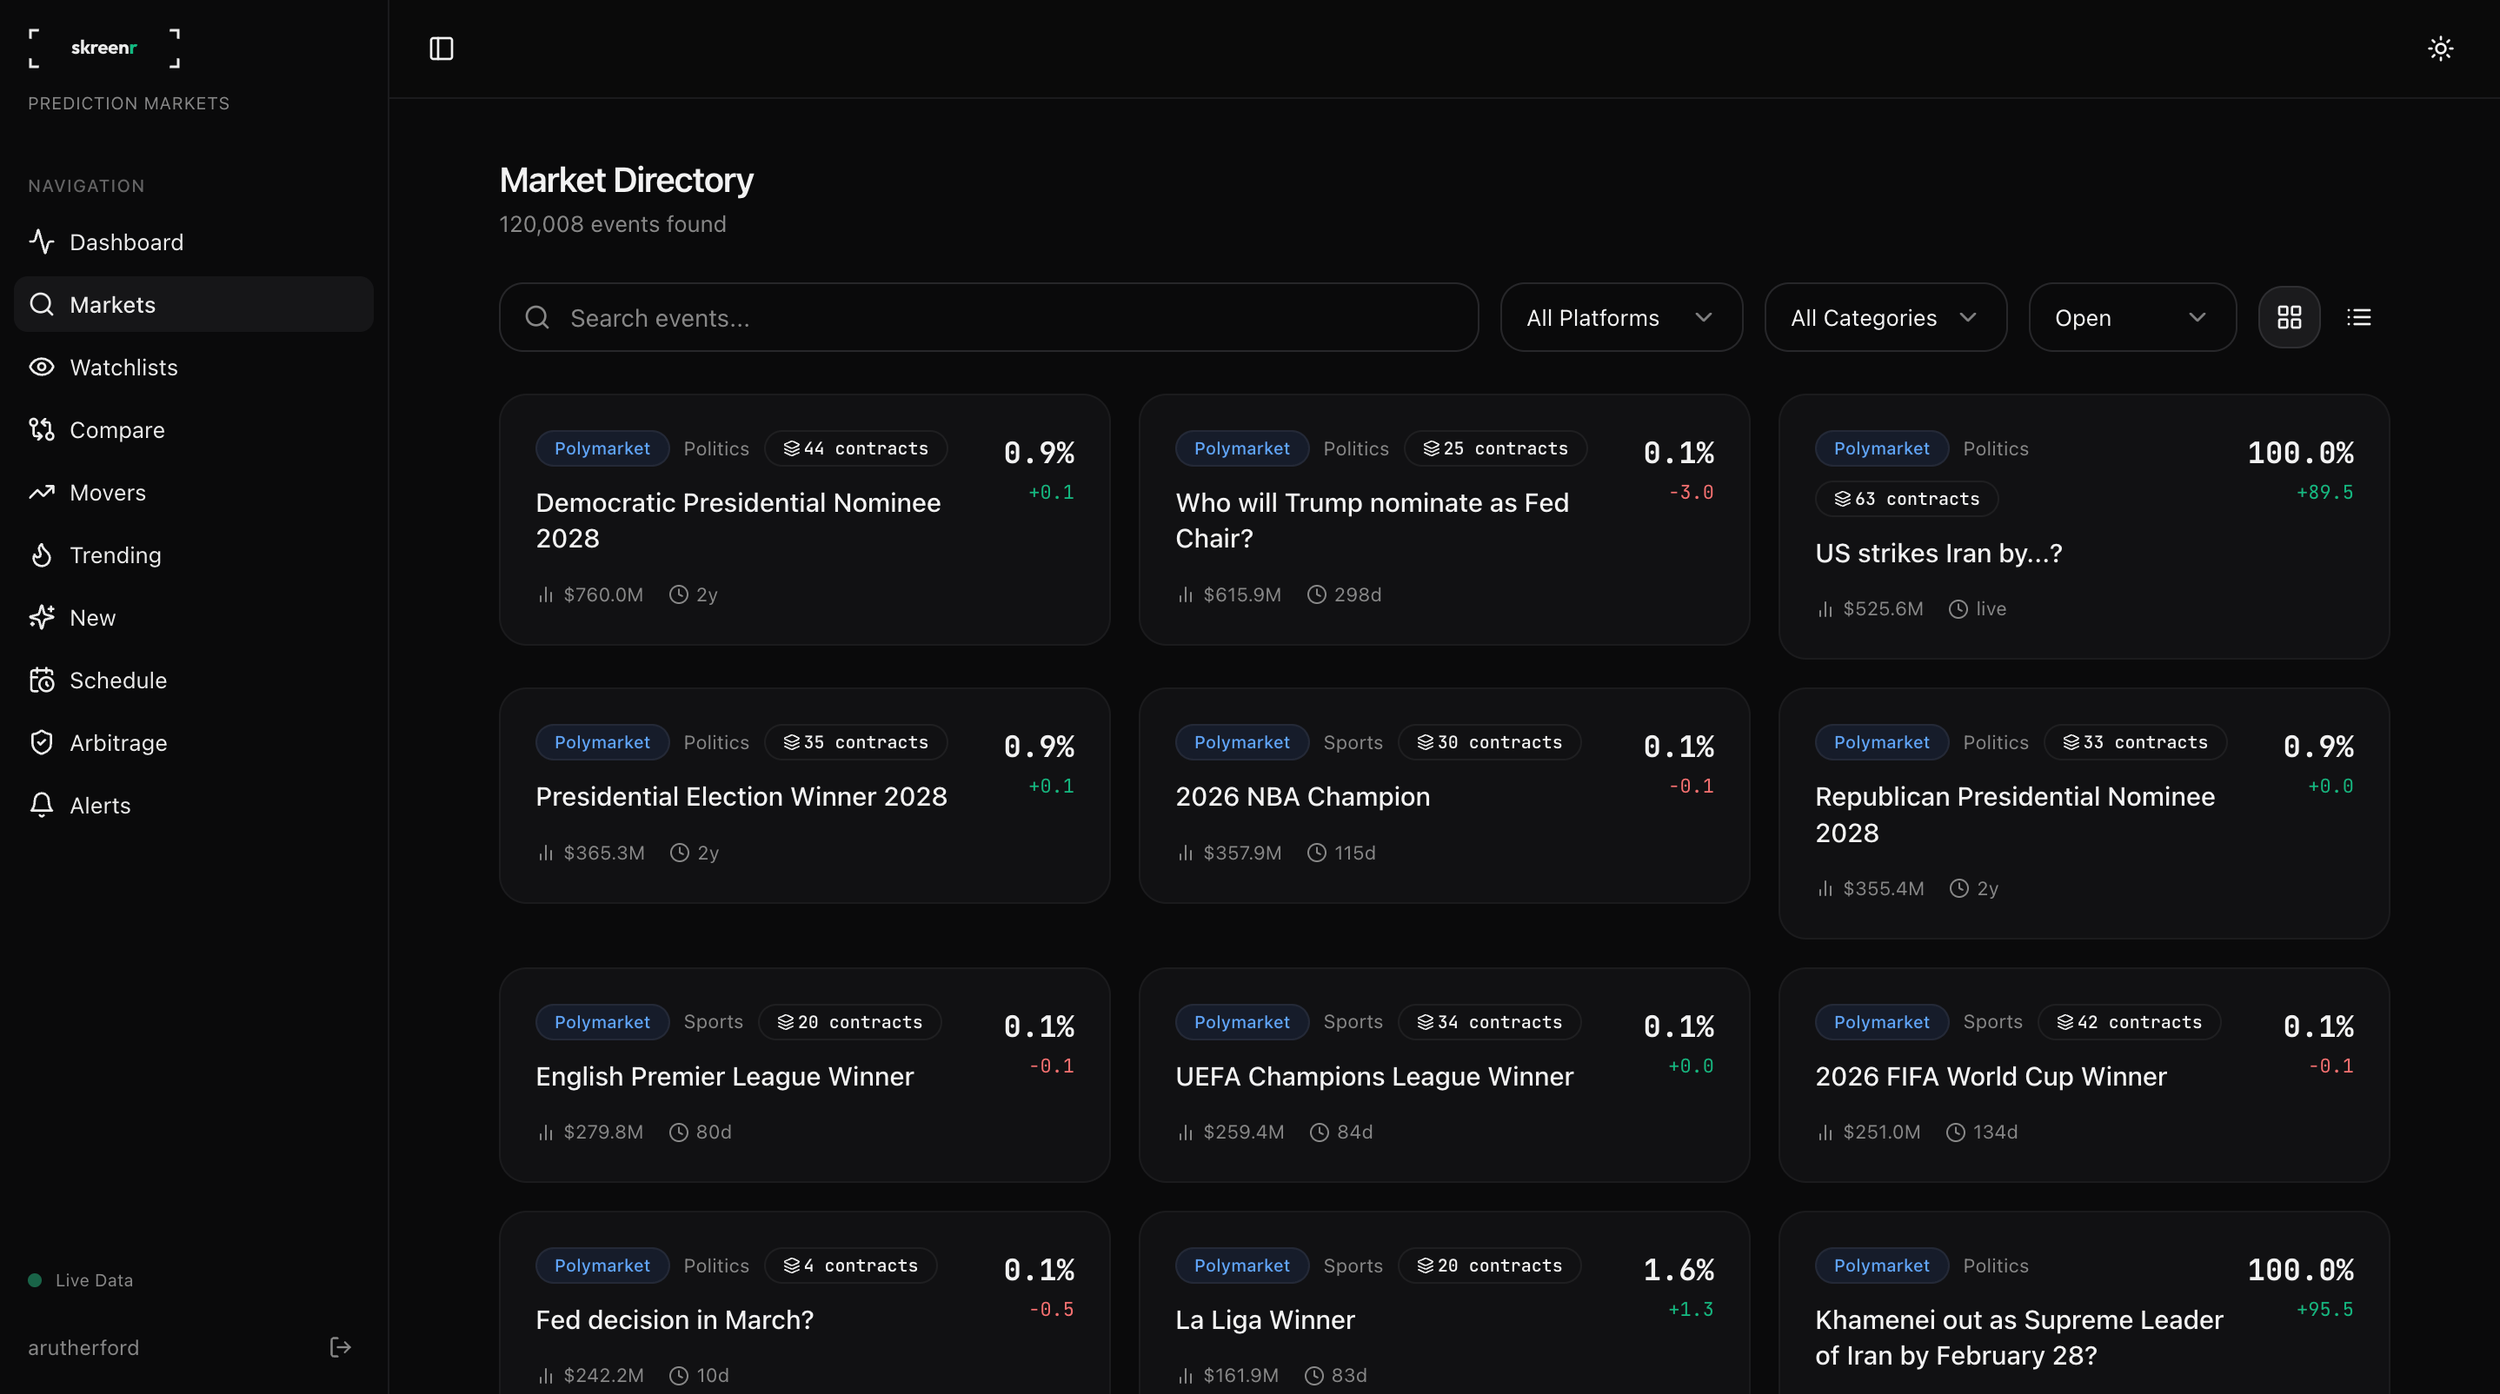
Task: Expand the All Categories dropdown
Action: (1885, 317)
